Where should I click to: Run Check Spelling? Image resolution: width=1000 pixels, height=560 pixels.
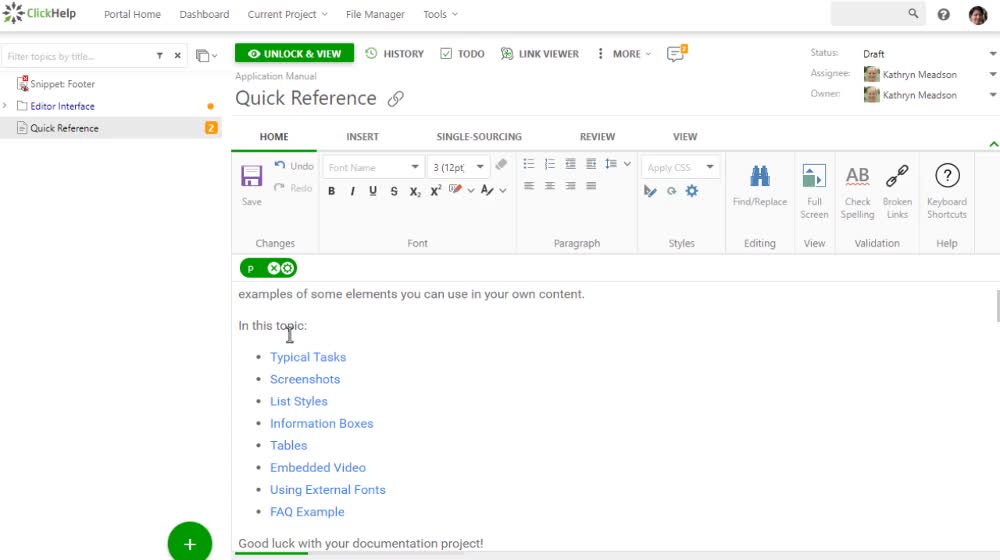click(857, 191)
